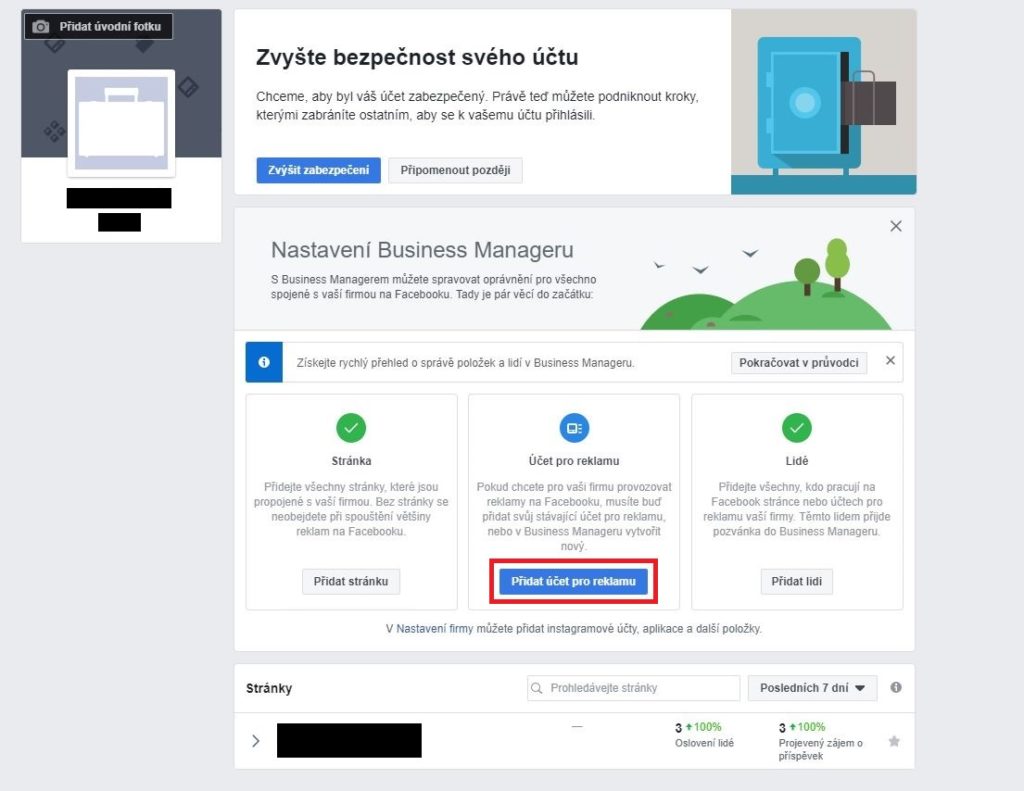Click 'Zvyšte bezpečnost svého účtu' heading
The image size is (1024, 791).
417,57
